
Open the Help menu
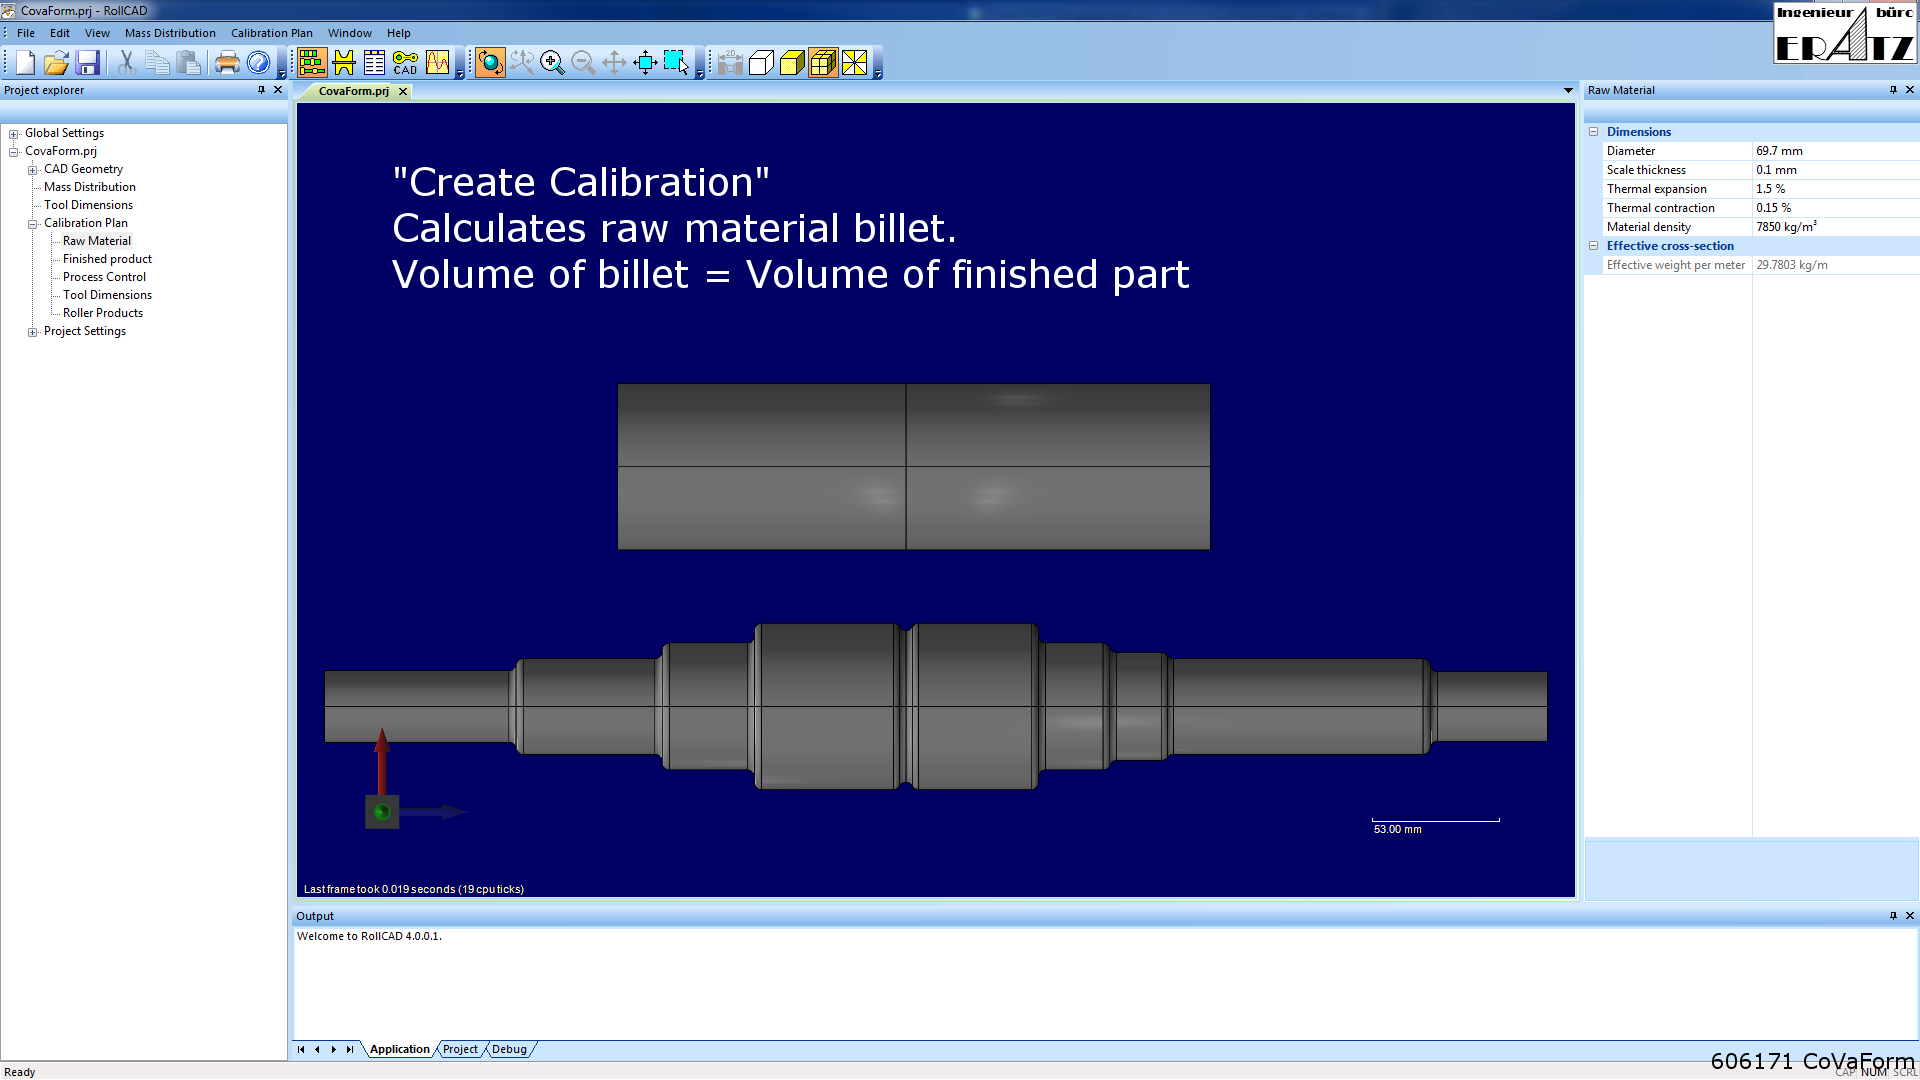coord(399,33)
